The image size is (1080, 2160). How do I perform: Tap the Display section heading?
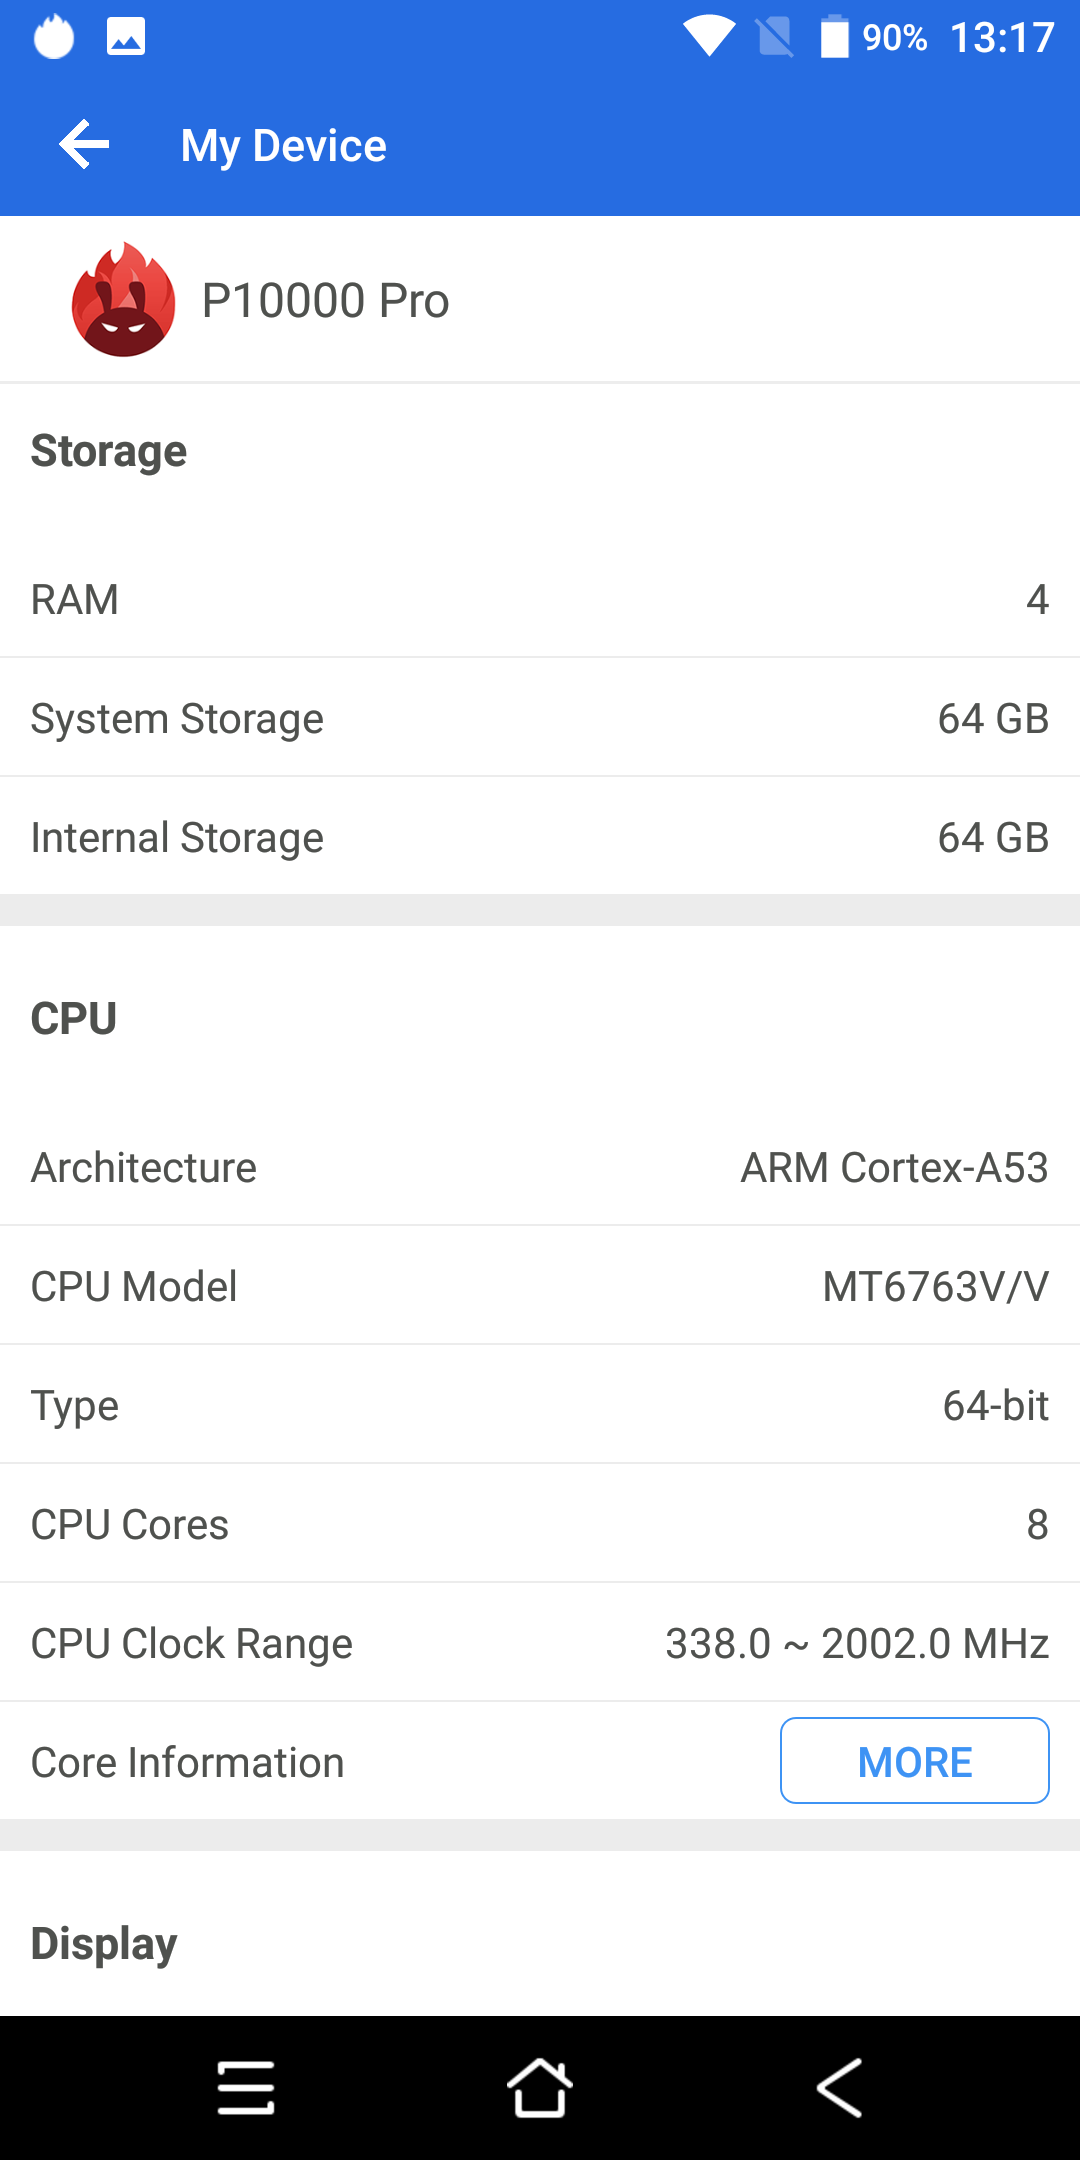104,1943
